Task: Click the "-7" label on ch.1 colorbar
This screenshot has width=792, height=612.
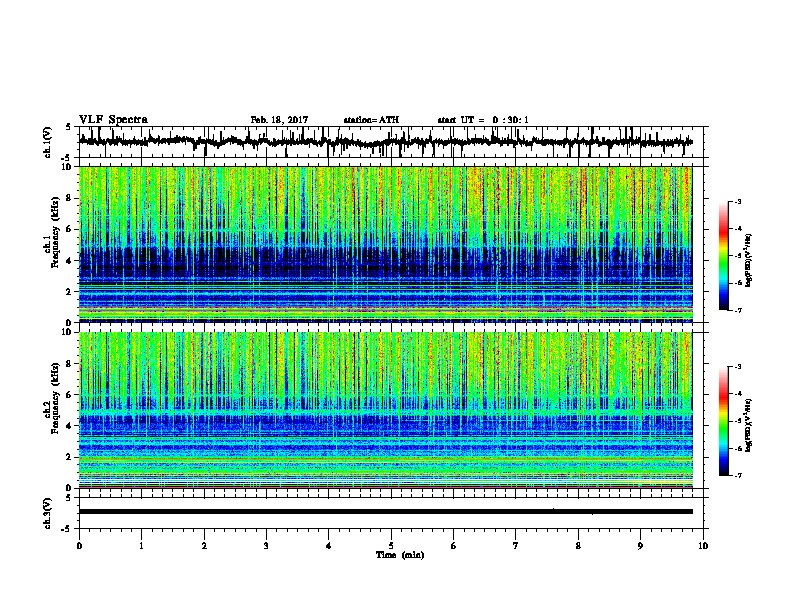Action: point(737,310)
